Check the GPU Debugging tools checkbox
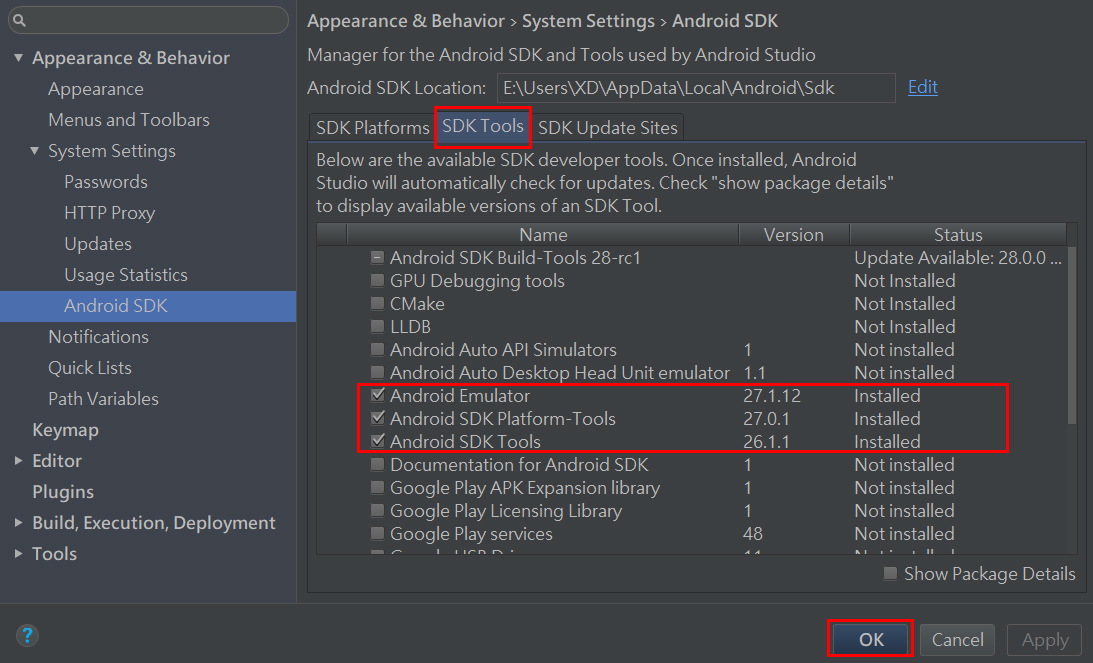Image resolution: width=1093 pixels, height=663 pixels. click(x=377, y=281)
